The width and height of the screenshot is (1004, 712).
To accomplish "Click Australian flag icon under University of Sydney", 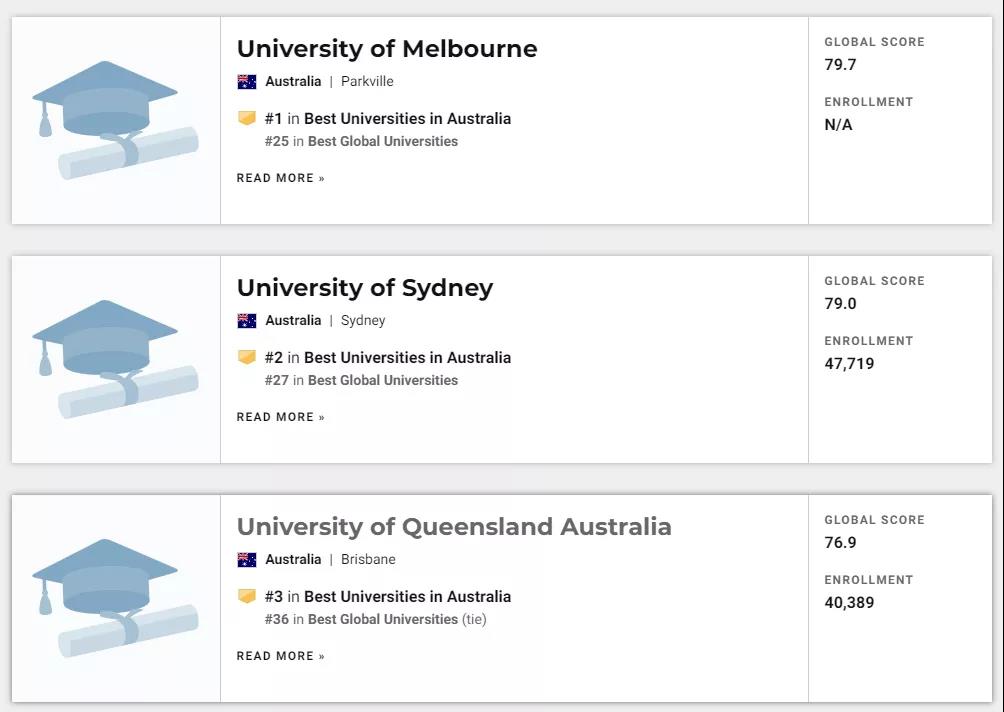I will [x=247, y=320].
